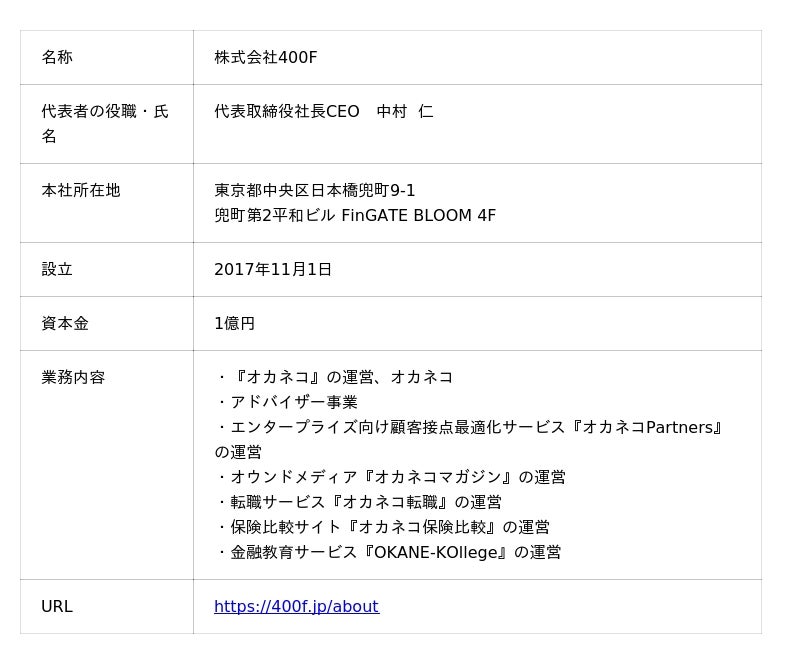Click the OKANE-KOllege education service line
This screenshot has width=800, height=664.
coord(388,552)
